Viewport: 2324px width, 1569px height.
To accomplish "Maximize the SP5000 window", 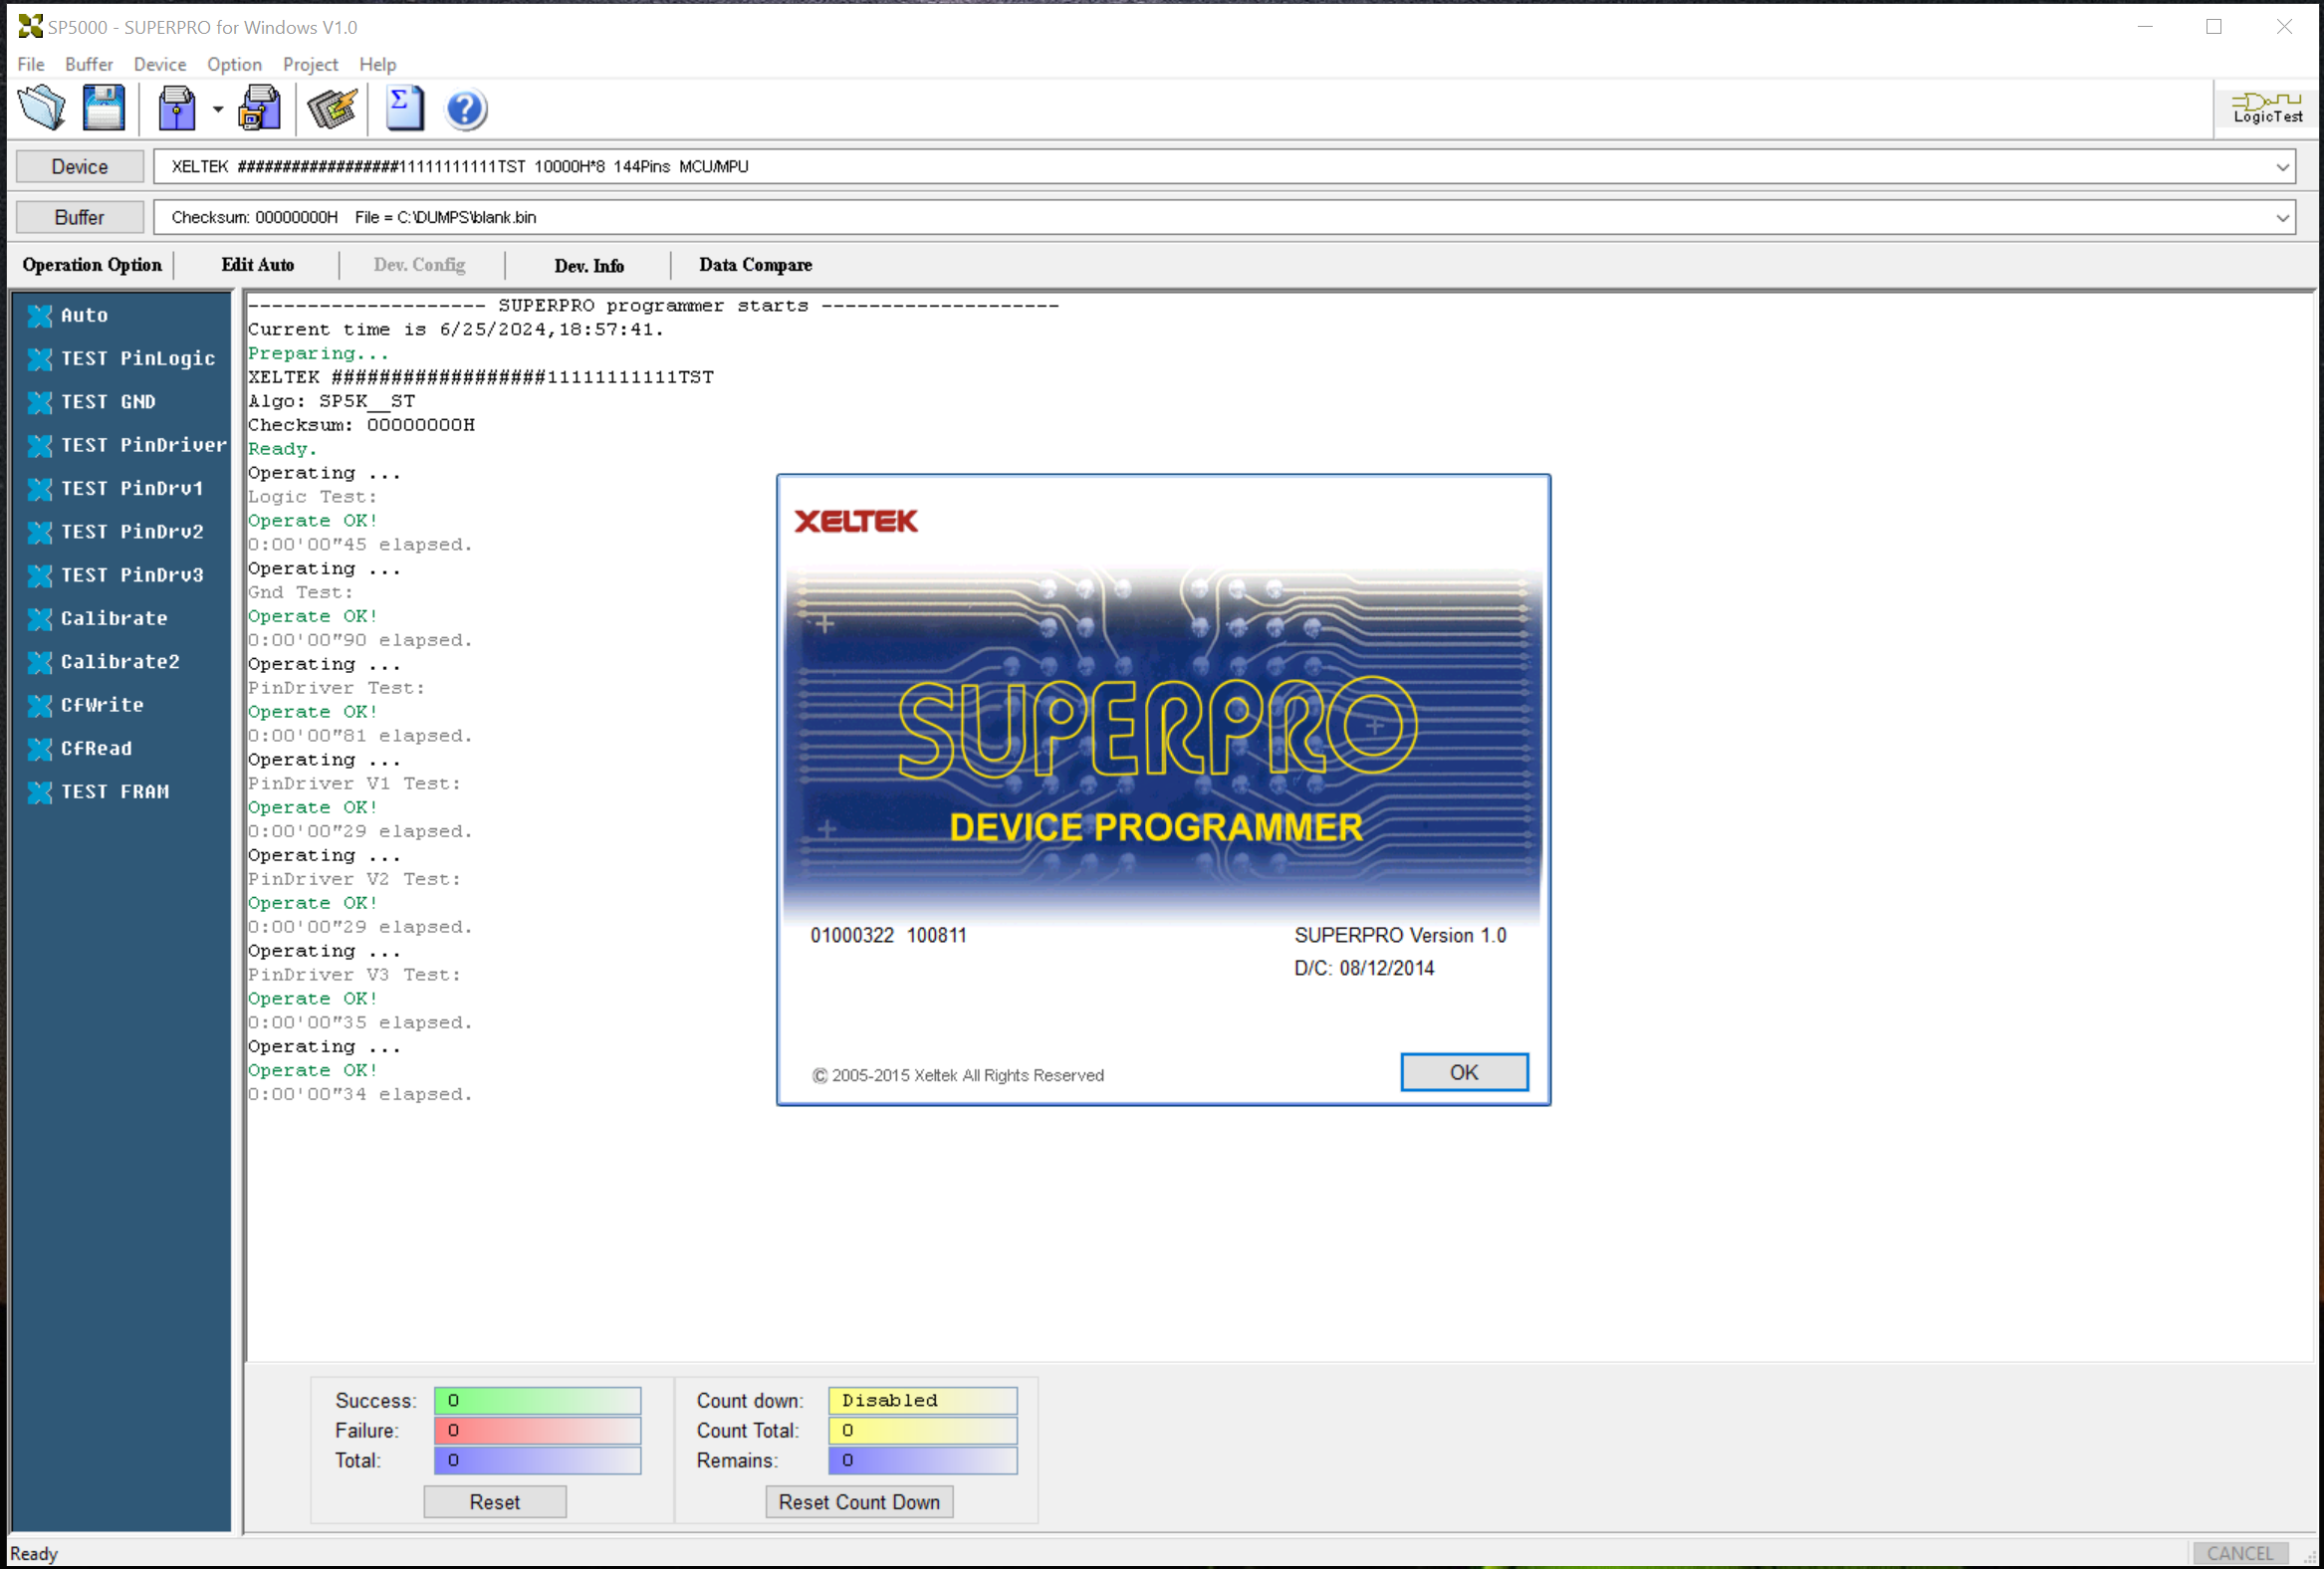I will click(2213, 27).
